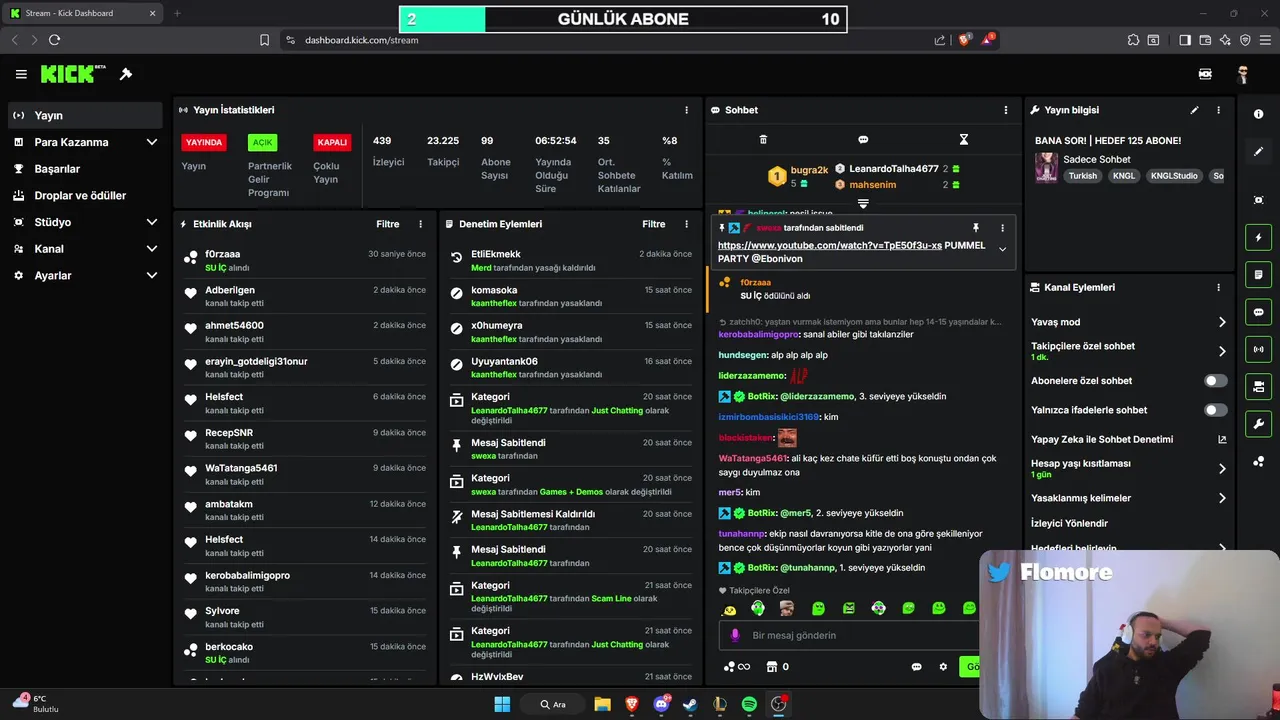
Task: Expand Para Kazanma sidebar section
Action: [x=152, y=142]
